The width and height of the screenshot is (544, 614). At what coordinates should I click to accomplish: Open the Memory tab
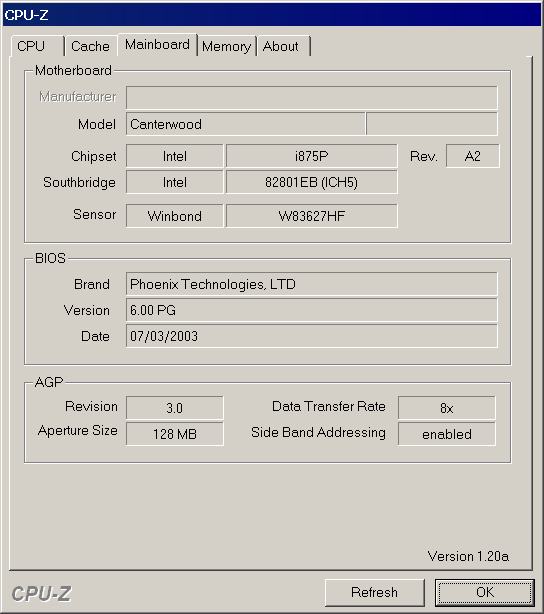[227, 46]
